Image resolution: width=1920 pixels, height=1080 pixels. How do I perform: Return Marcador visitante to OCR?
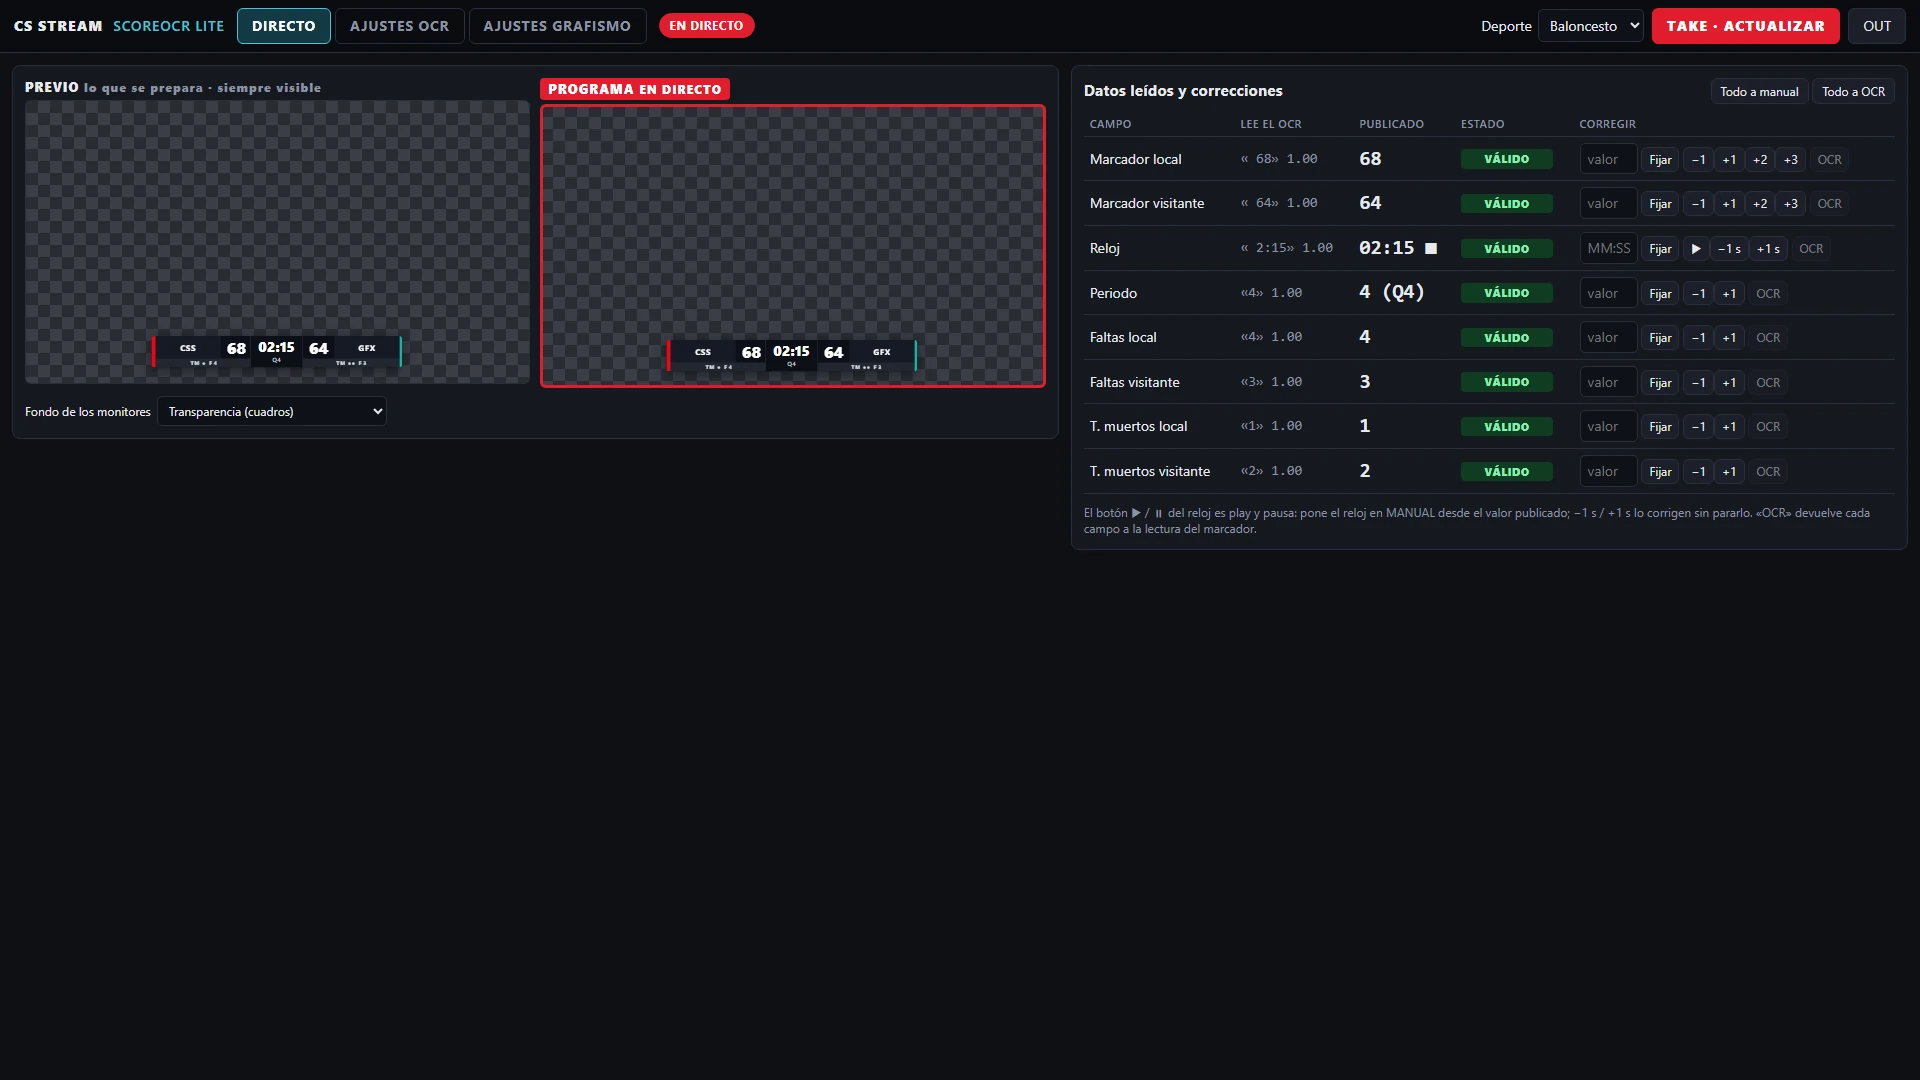click(1829, 204)
